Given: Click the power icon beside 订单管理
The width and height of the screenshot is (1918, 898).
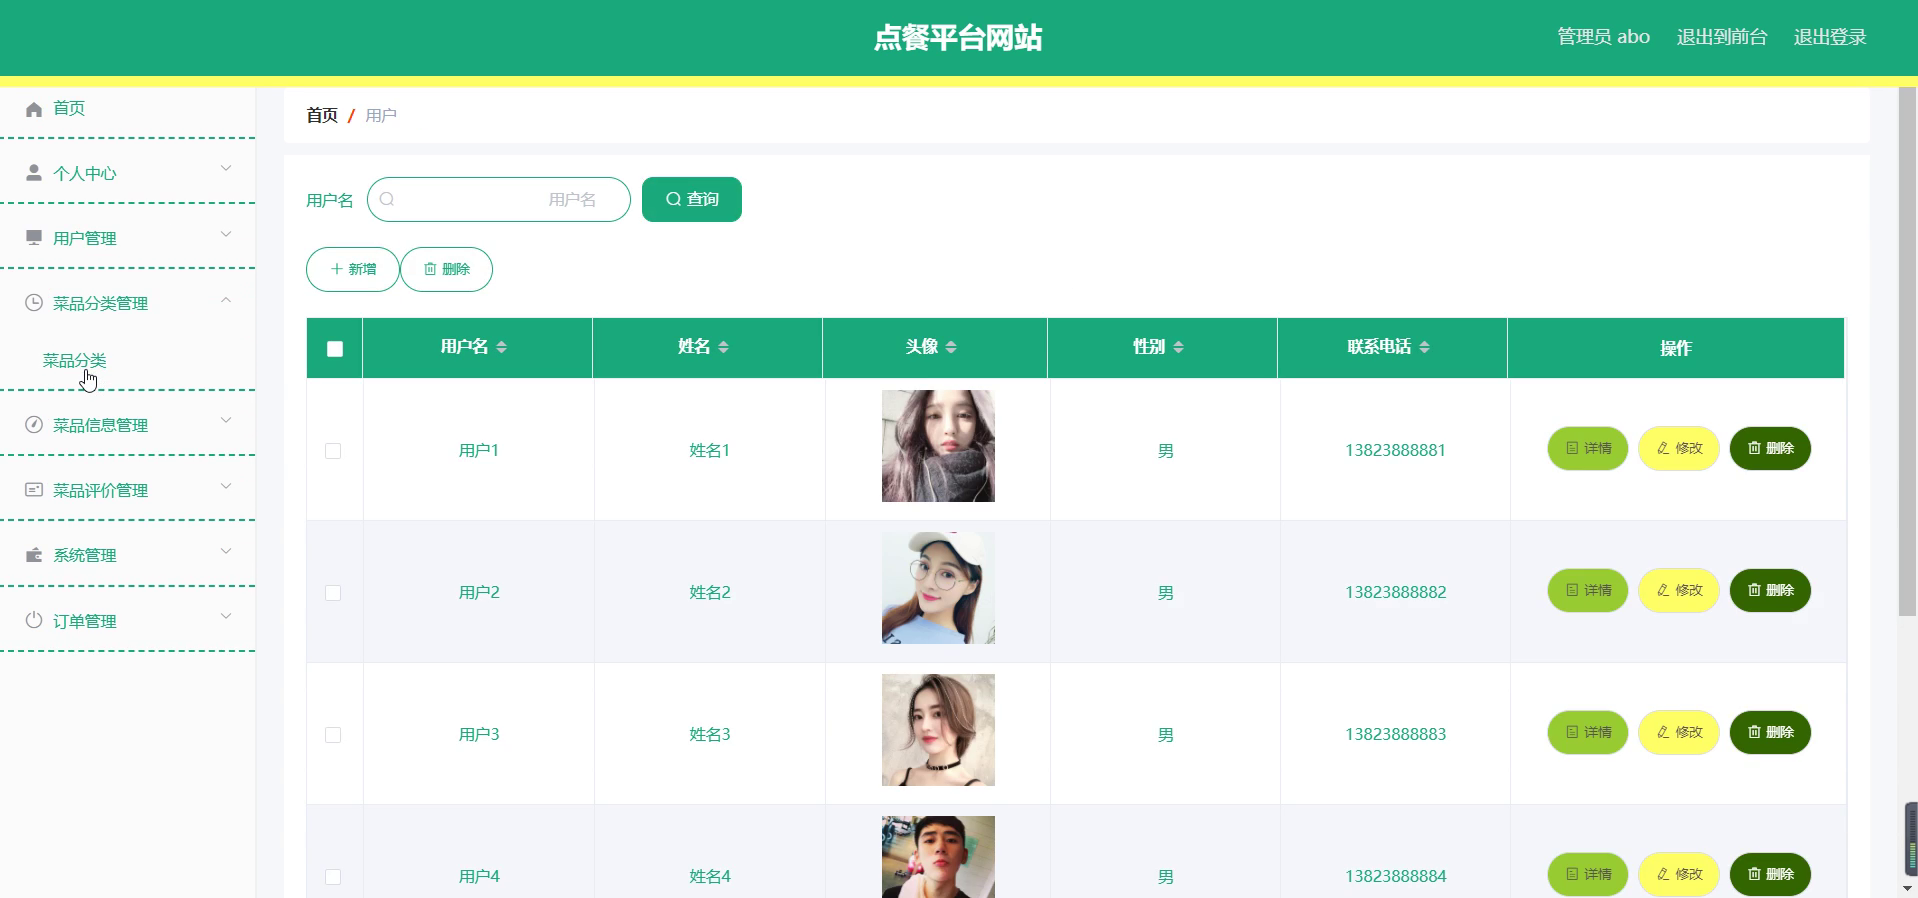Looking at the screenshot, I should click(x=34, y=620).
